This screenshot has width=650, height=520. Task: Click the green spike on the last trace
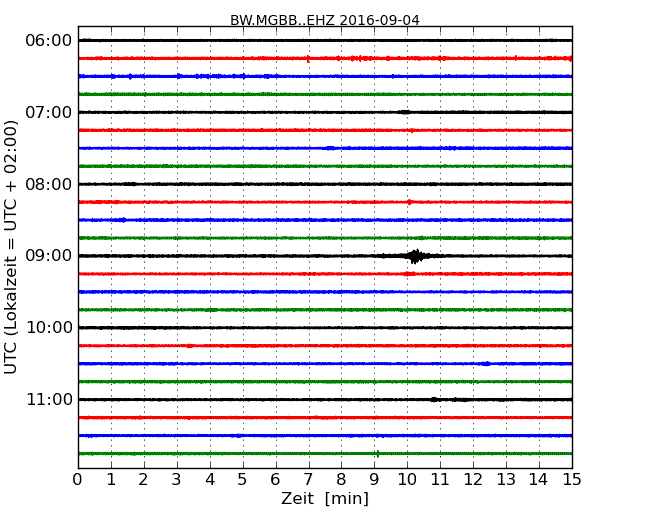point(378,454)
